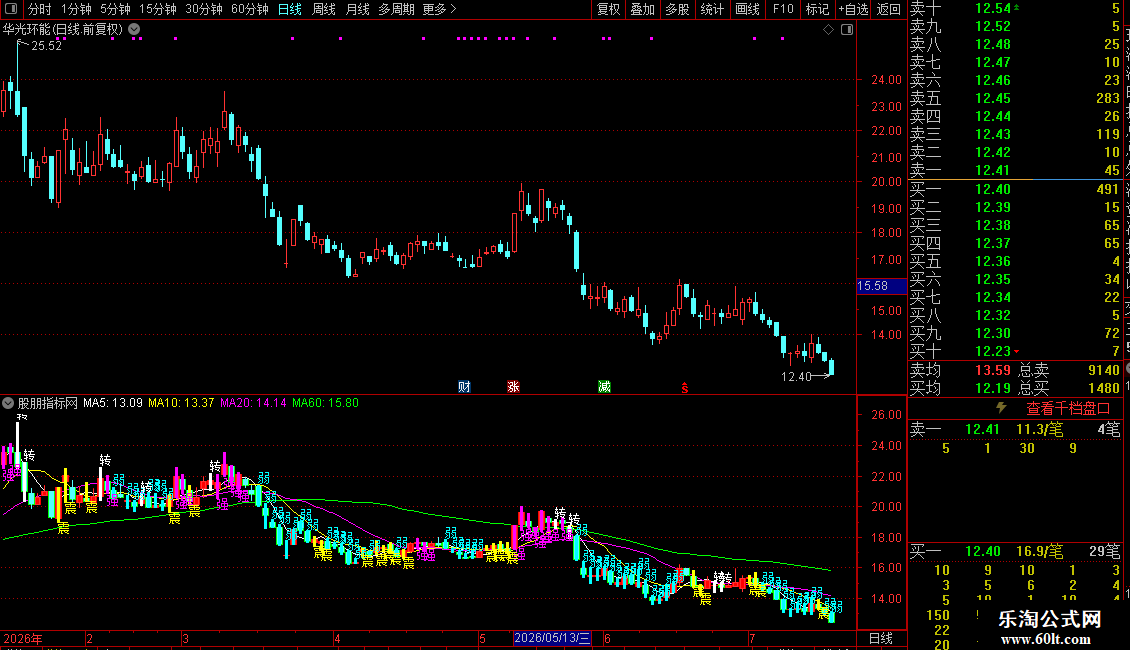This screenshot has width=1130, height=650.
Task: Click the 2026/05/13/三 date label on time axis
Action: tap(552, 638)
